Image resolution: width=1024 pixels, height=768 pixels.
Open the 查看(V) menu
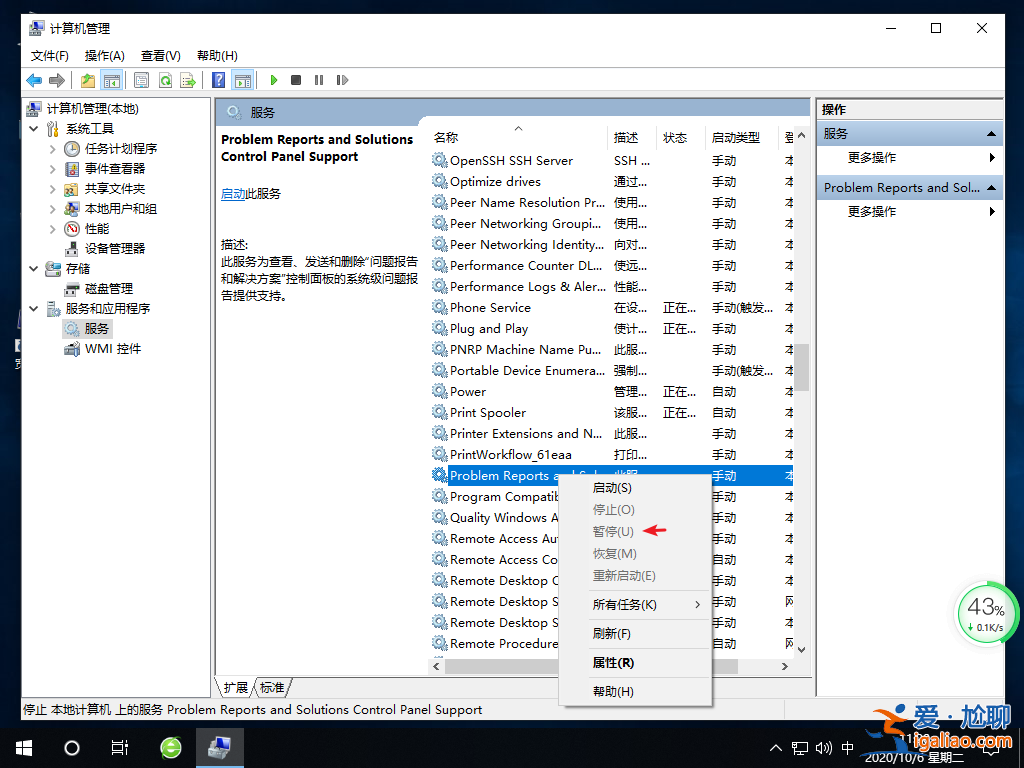tap(160, 56)
